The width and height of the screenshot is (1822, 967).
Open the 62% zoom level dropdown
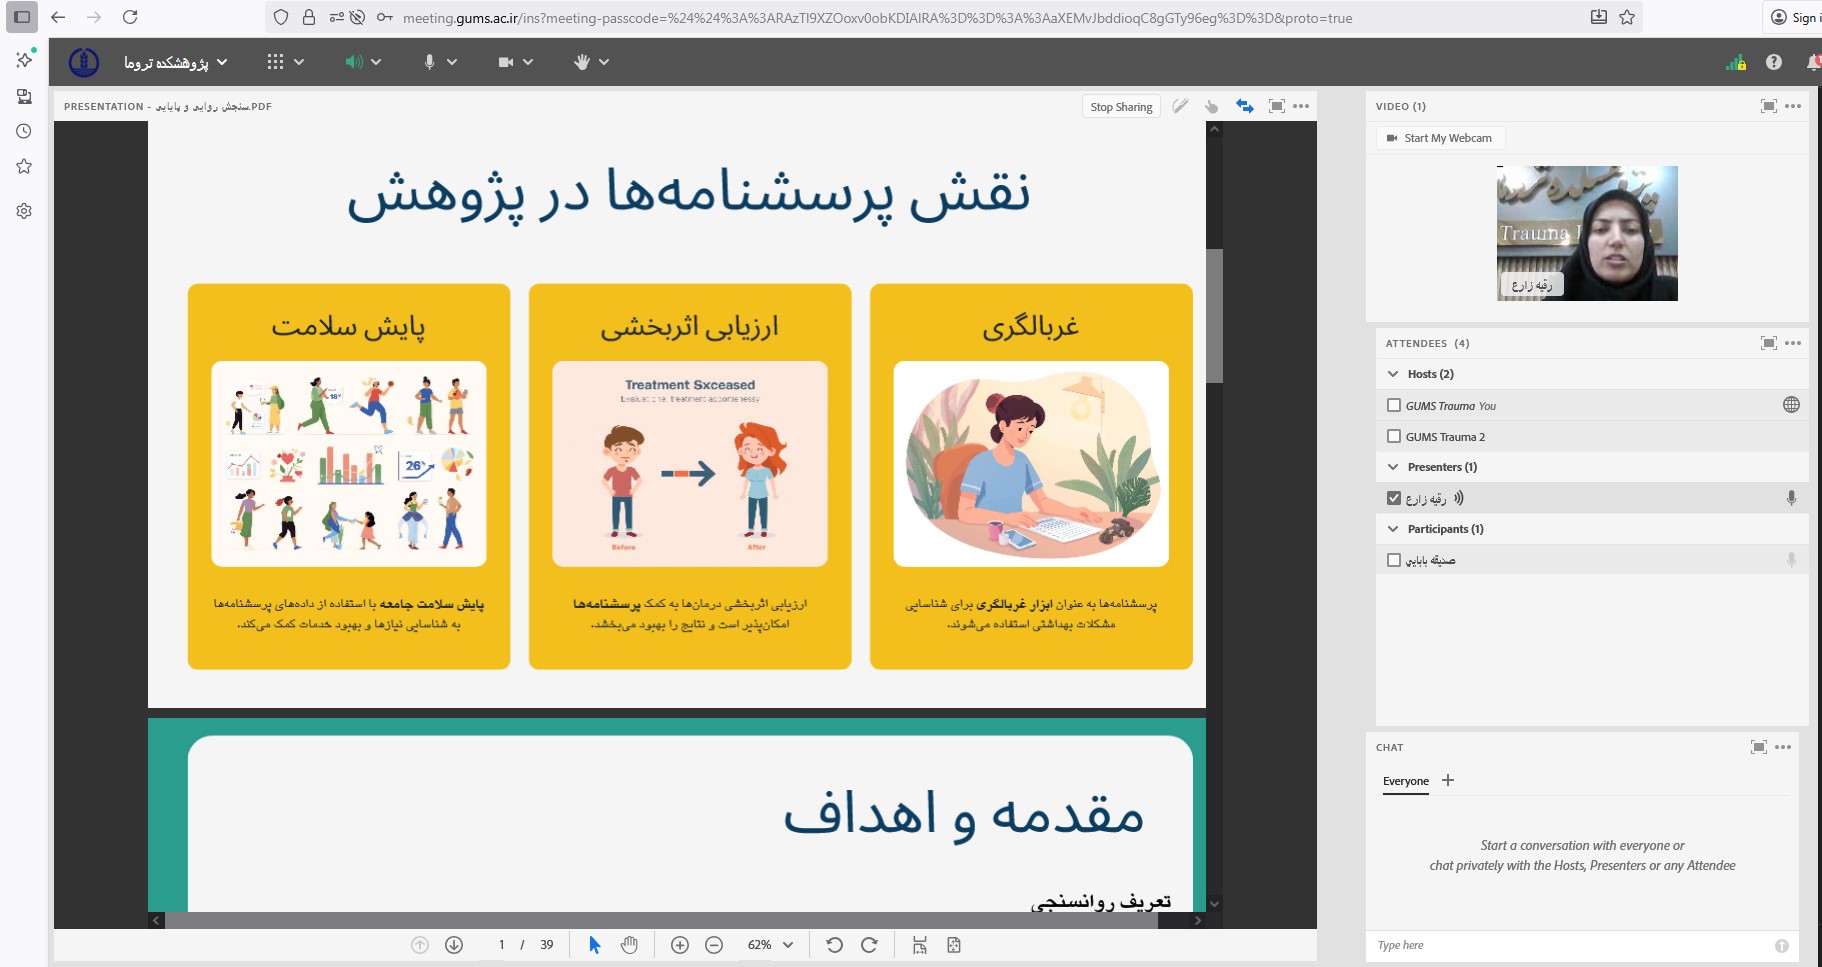tap(770, 945)
